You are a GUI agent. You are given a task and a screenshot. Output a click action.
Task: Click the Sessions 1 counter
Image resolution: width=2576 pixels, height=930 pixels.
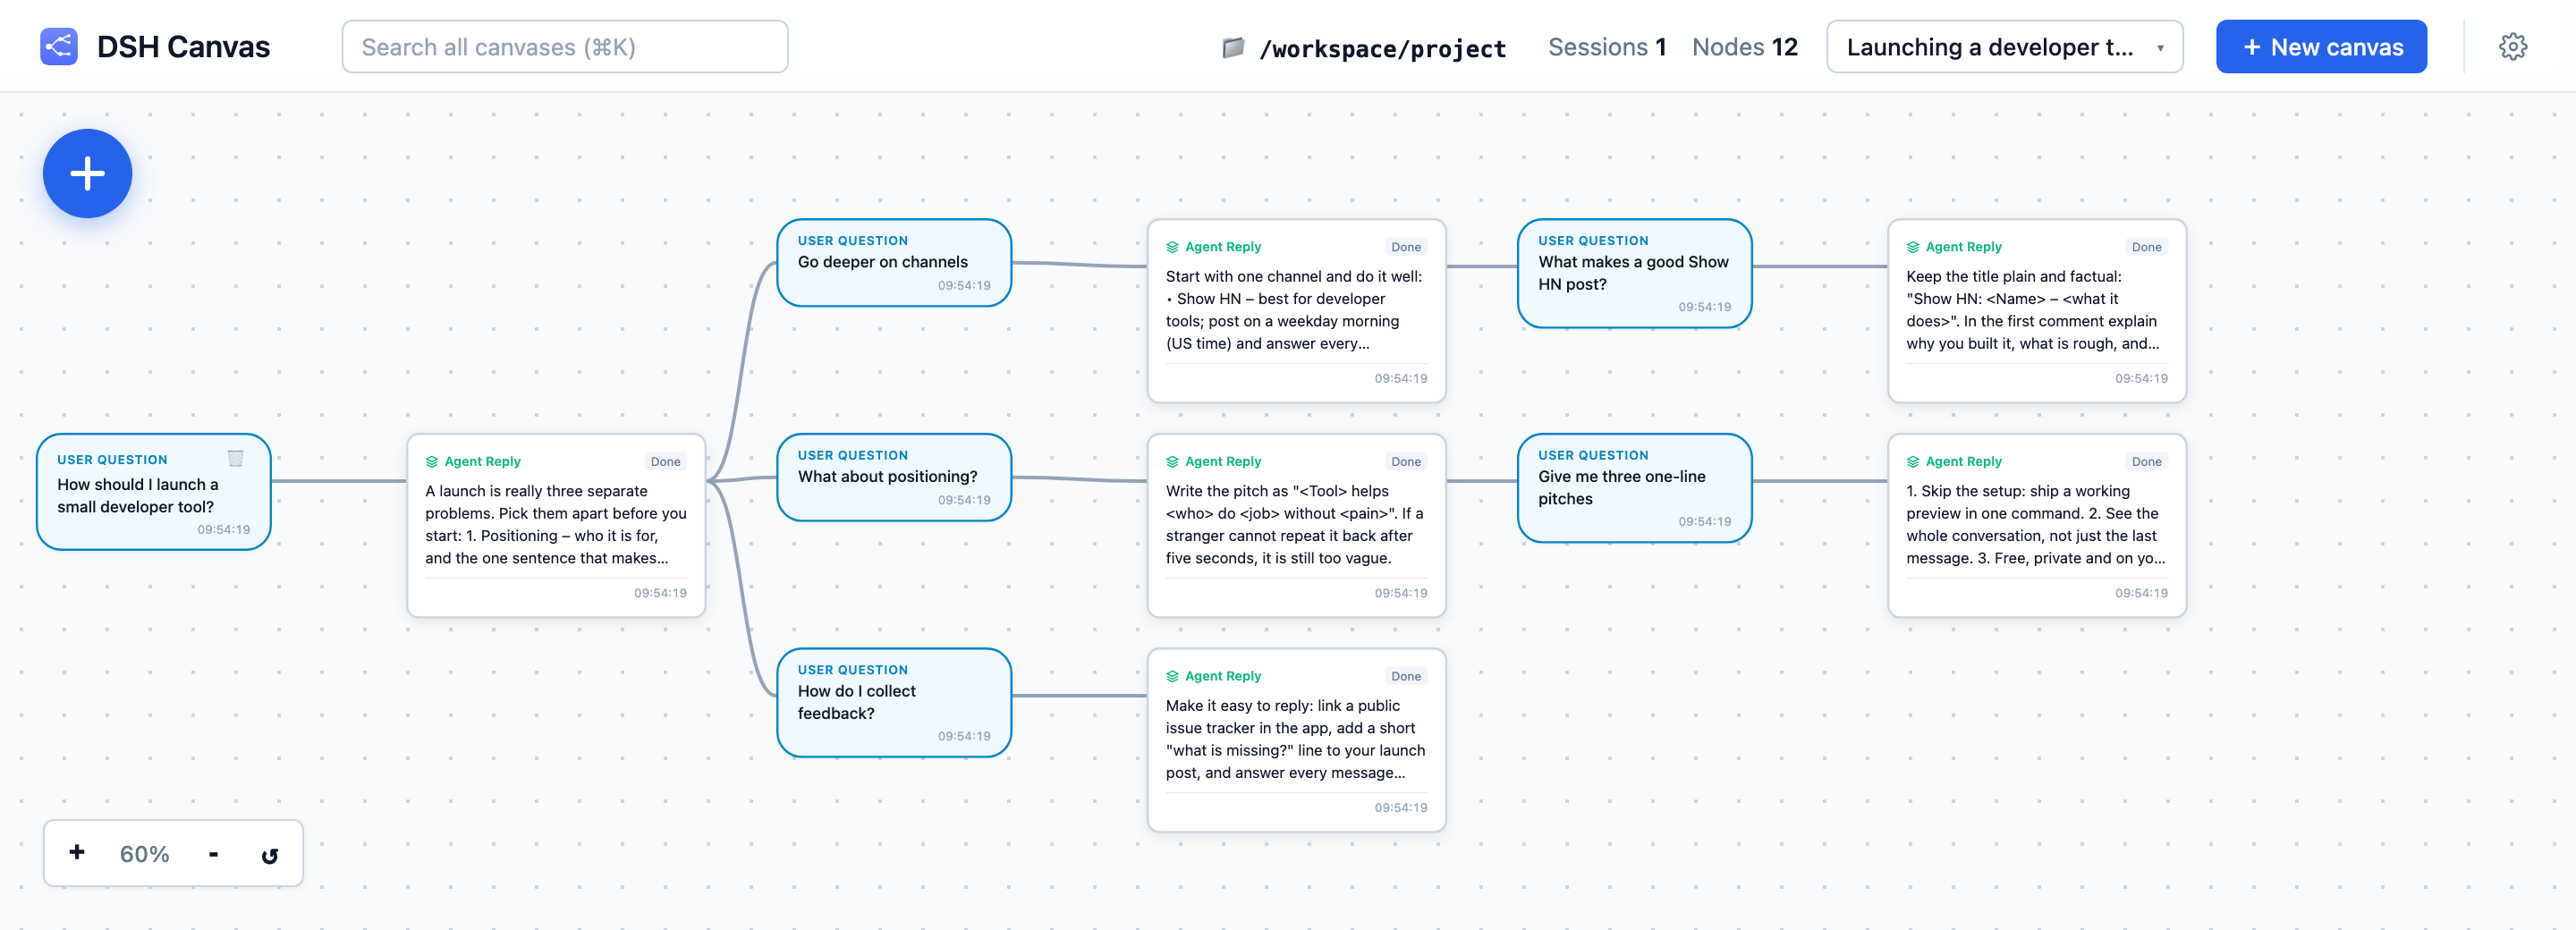click(x=1607, y=47)
